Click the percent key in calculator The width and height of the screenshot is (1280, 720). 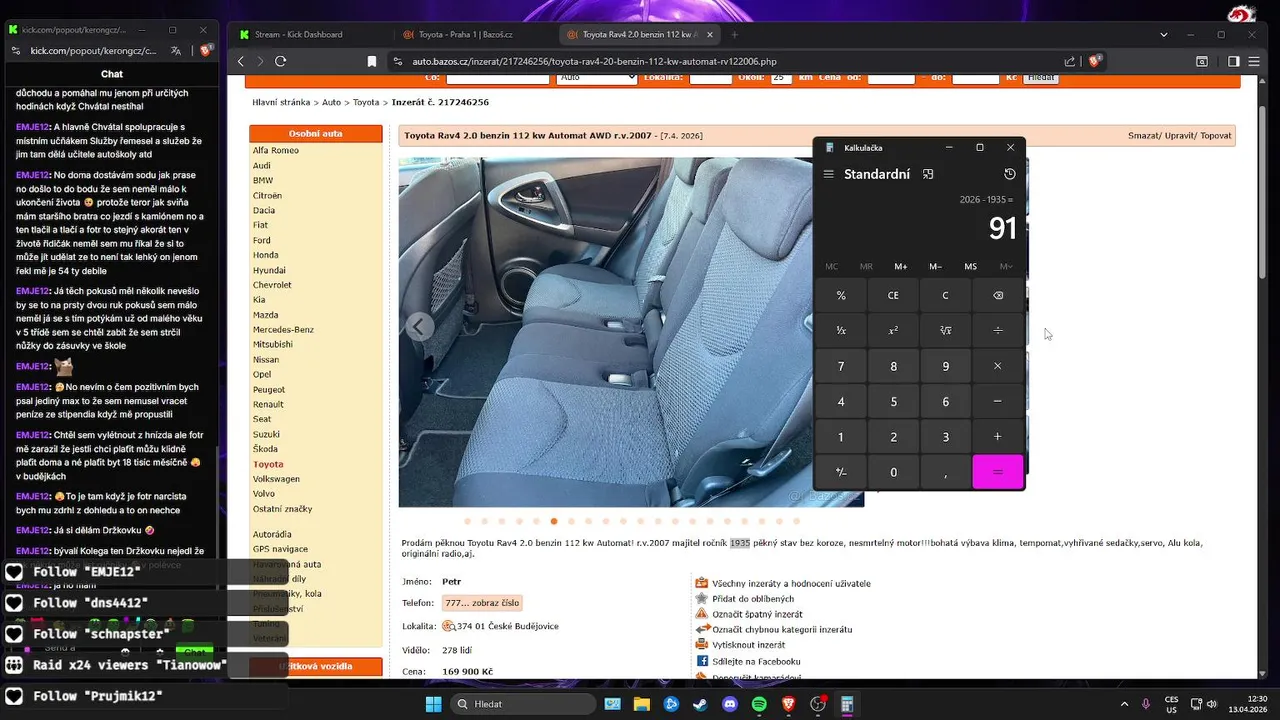[841, 296]
